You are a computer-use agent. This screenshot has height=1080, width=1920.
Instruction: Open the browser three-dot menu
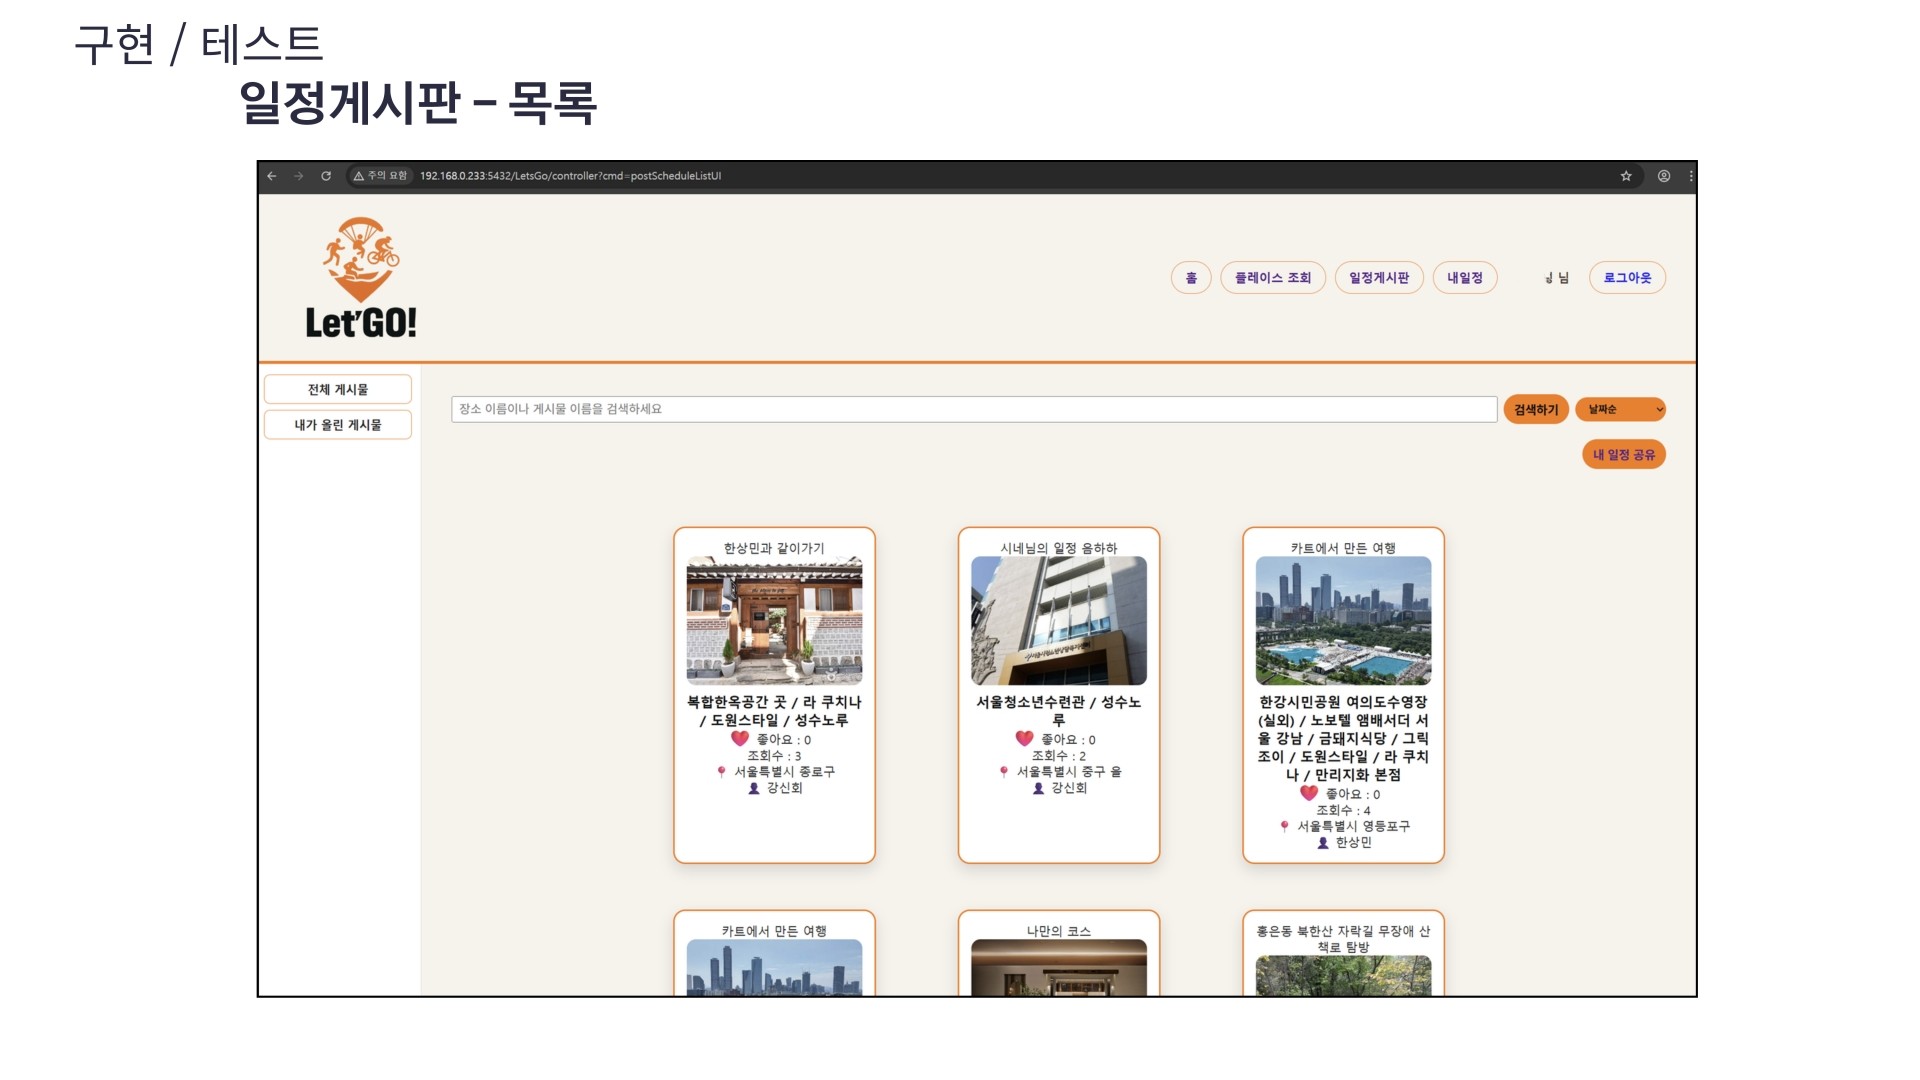click(1691, 176)
